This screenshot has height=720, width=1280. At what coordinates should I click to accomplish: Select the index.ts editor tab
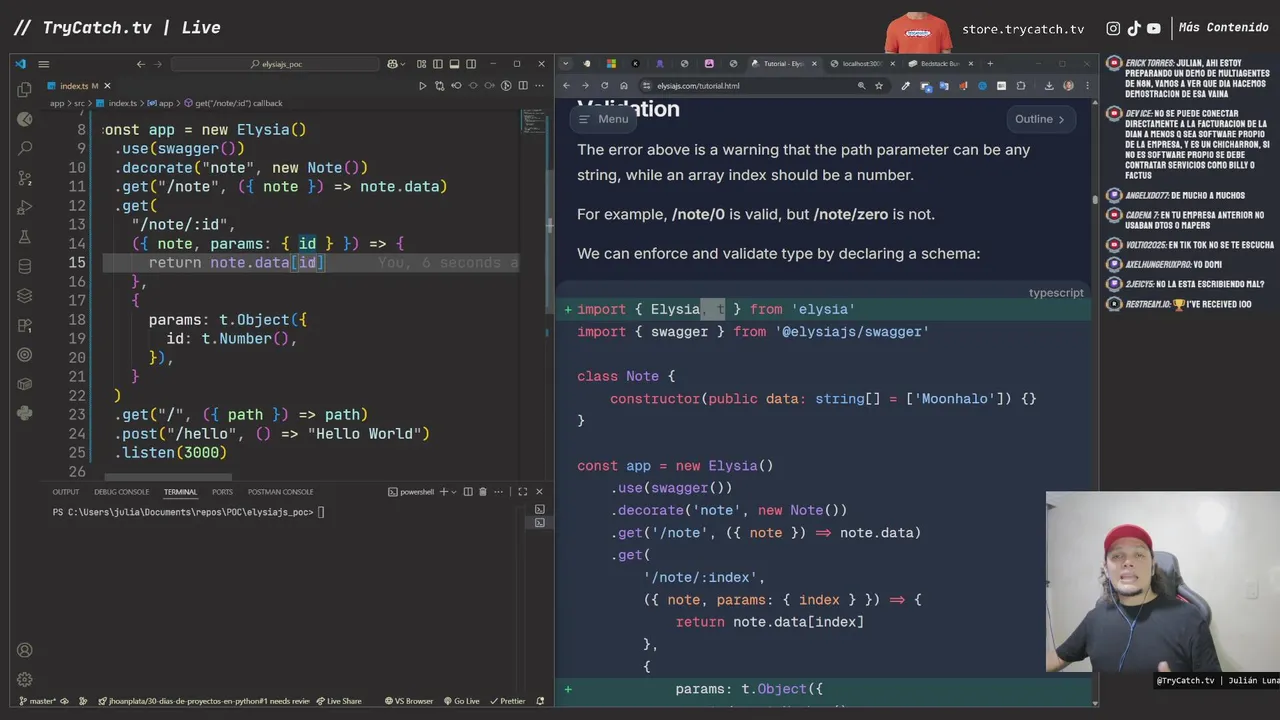[x=79, y=86]
